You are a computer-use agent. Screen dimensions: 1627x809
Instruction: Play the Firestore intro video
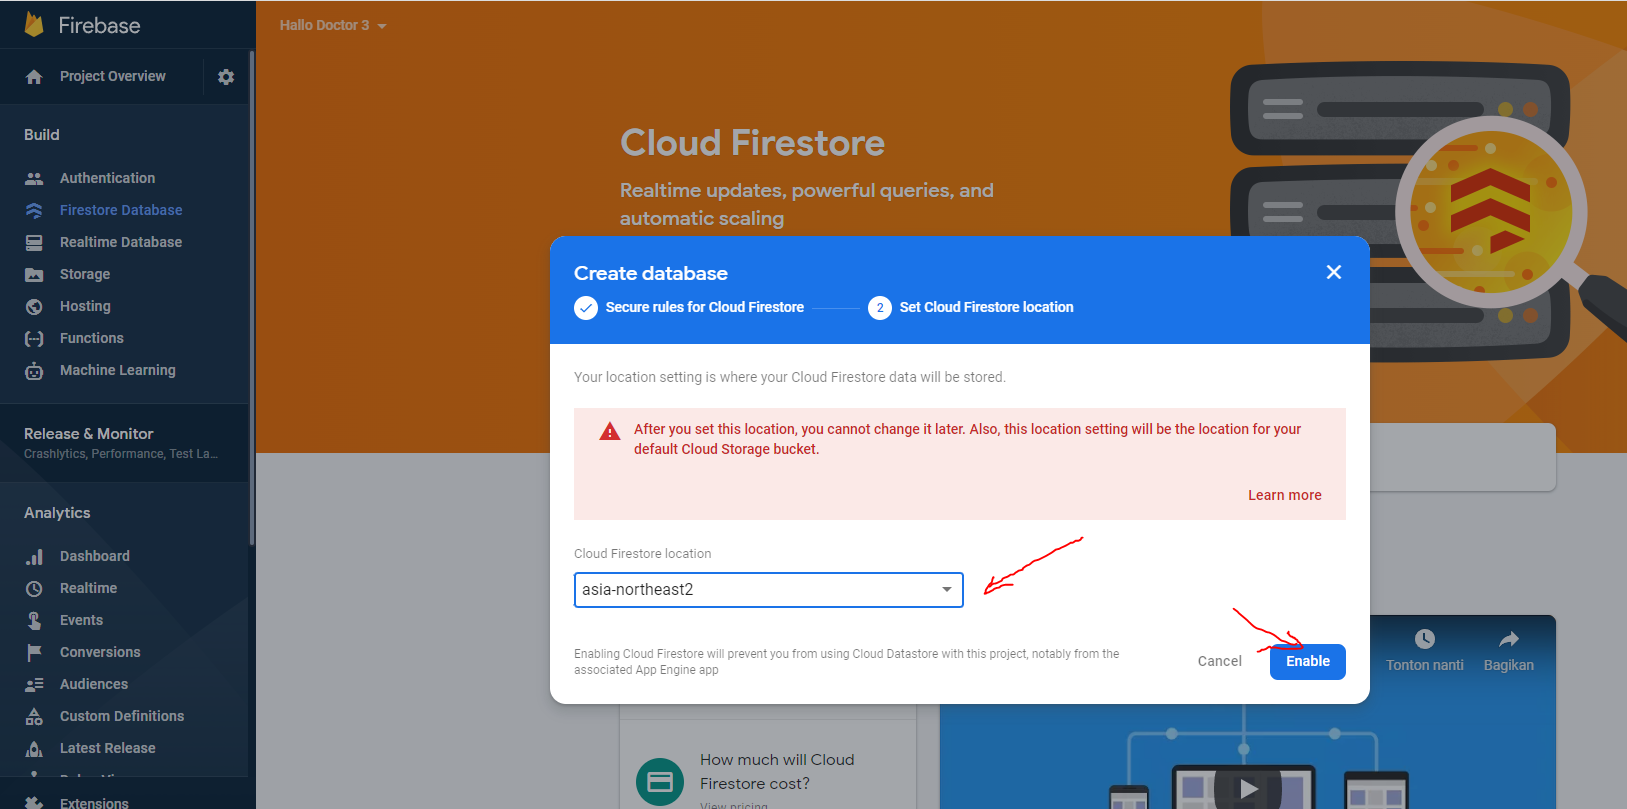1248,788
